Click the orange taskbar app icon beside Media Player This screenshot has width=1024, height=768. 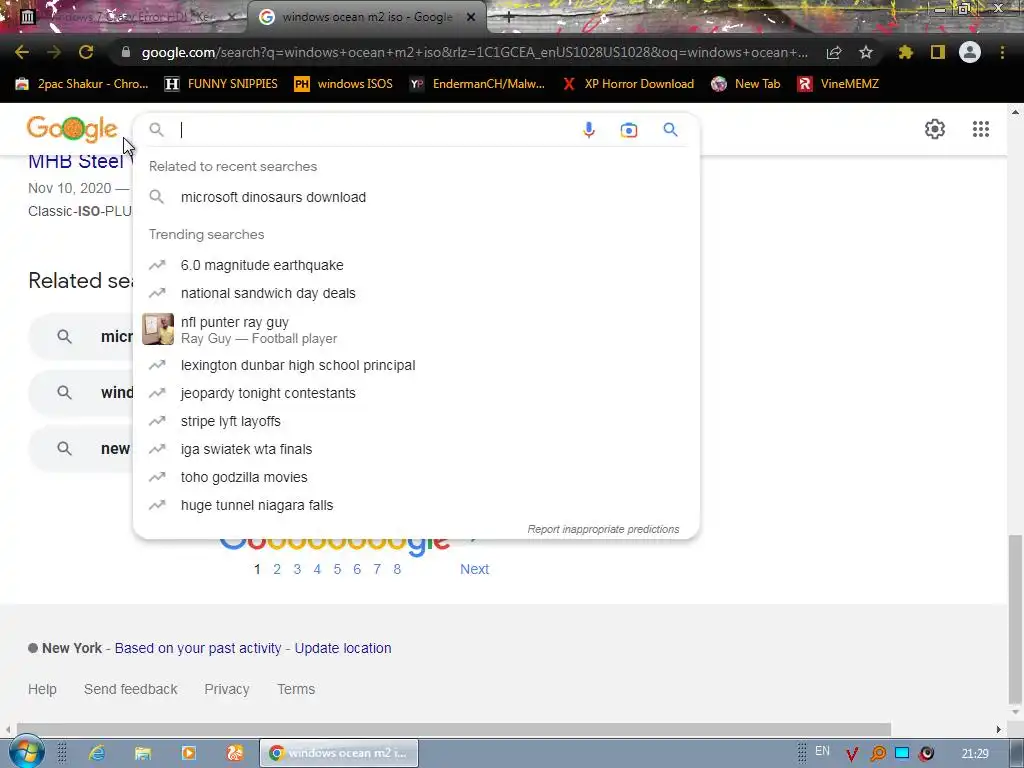click(x=235, y=753)
